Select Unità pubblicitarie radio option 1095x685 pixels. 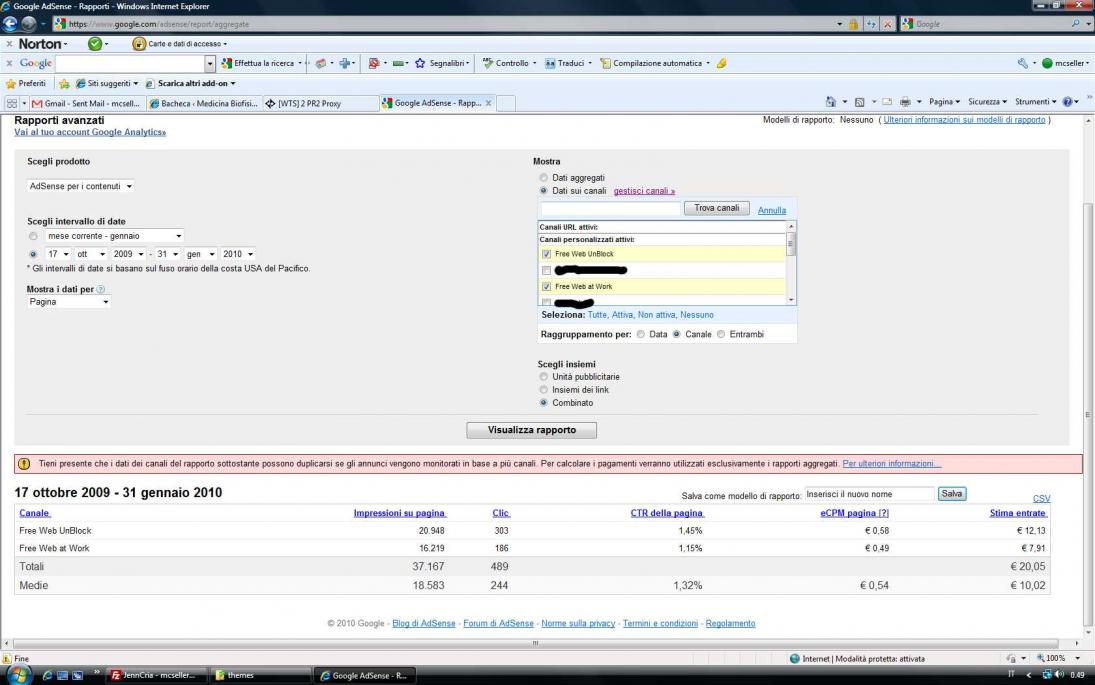tap(544, 377)
